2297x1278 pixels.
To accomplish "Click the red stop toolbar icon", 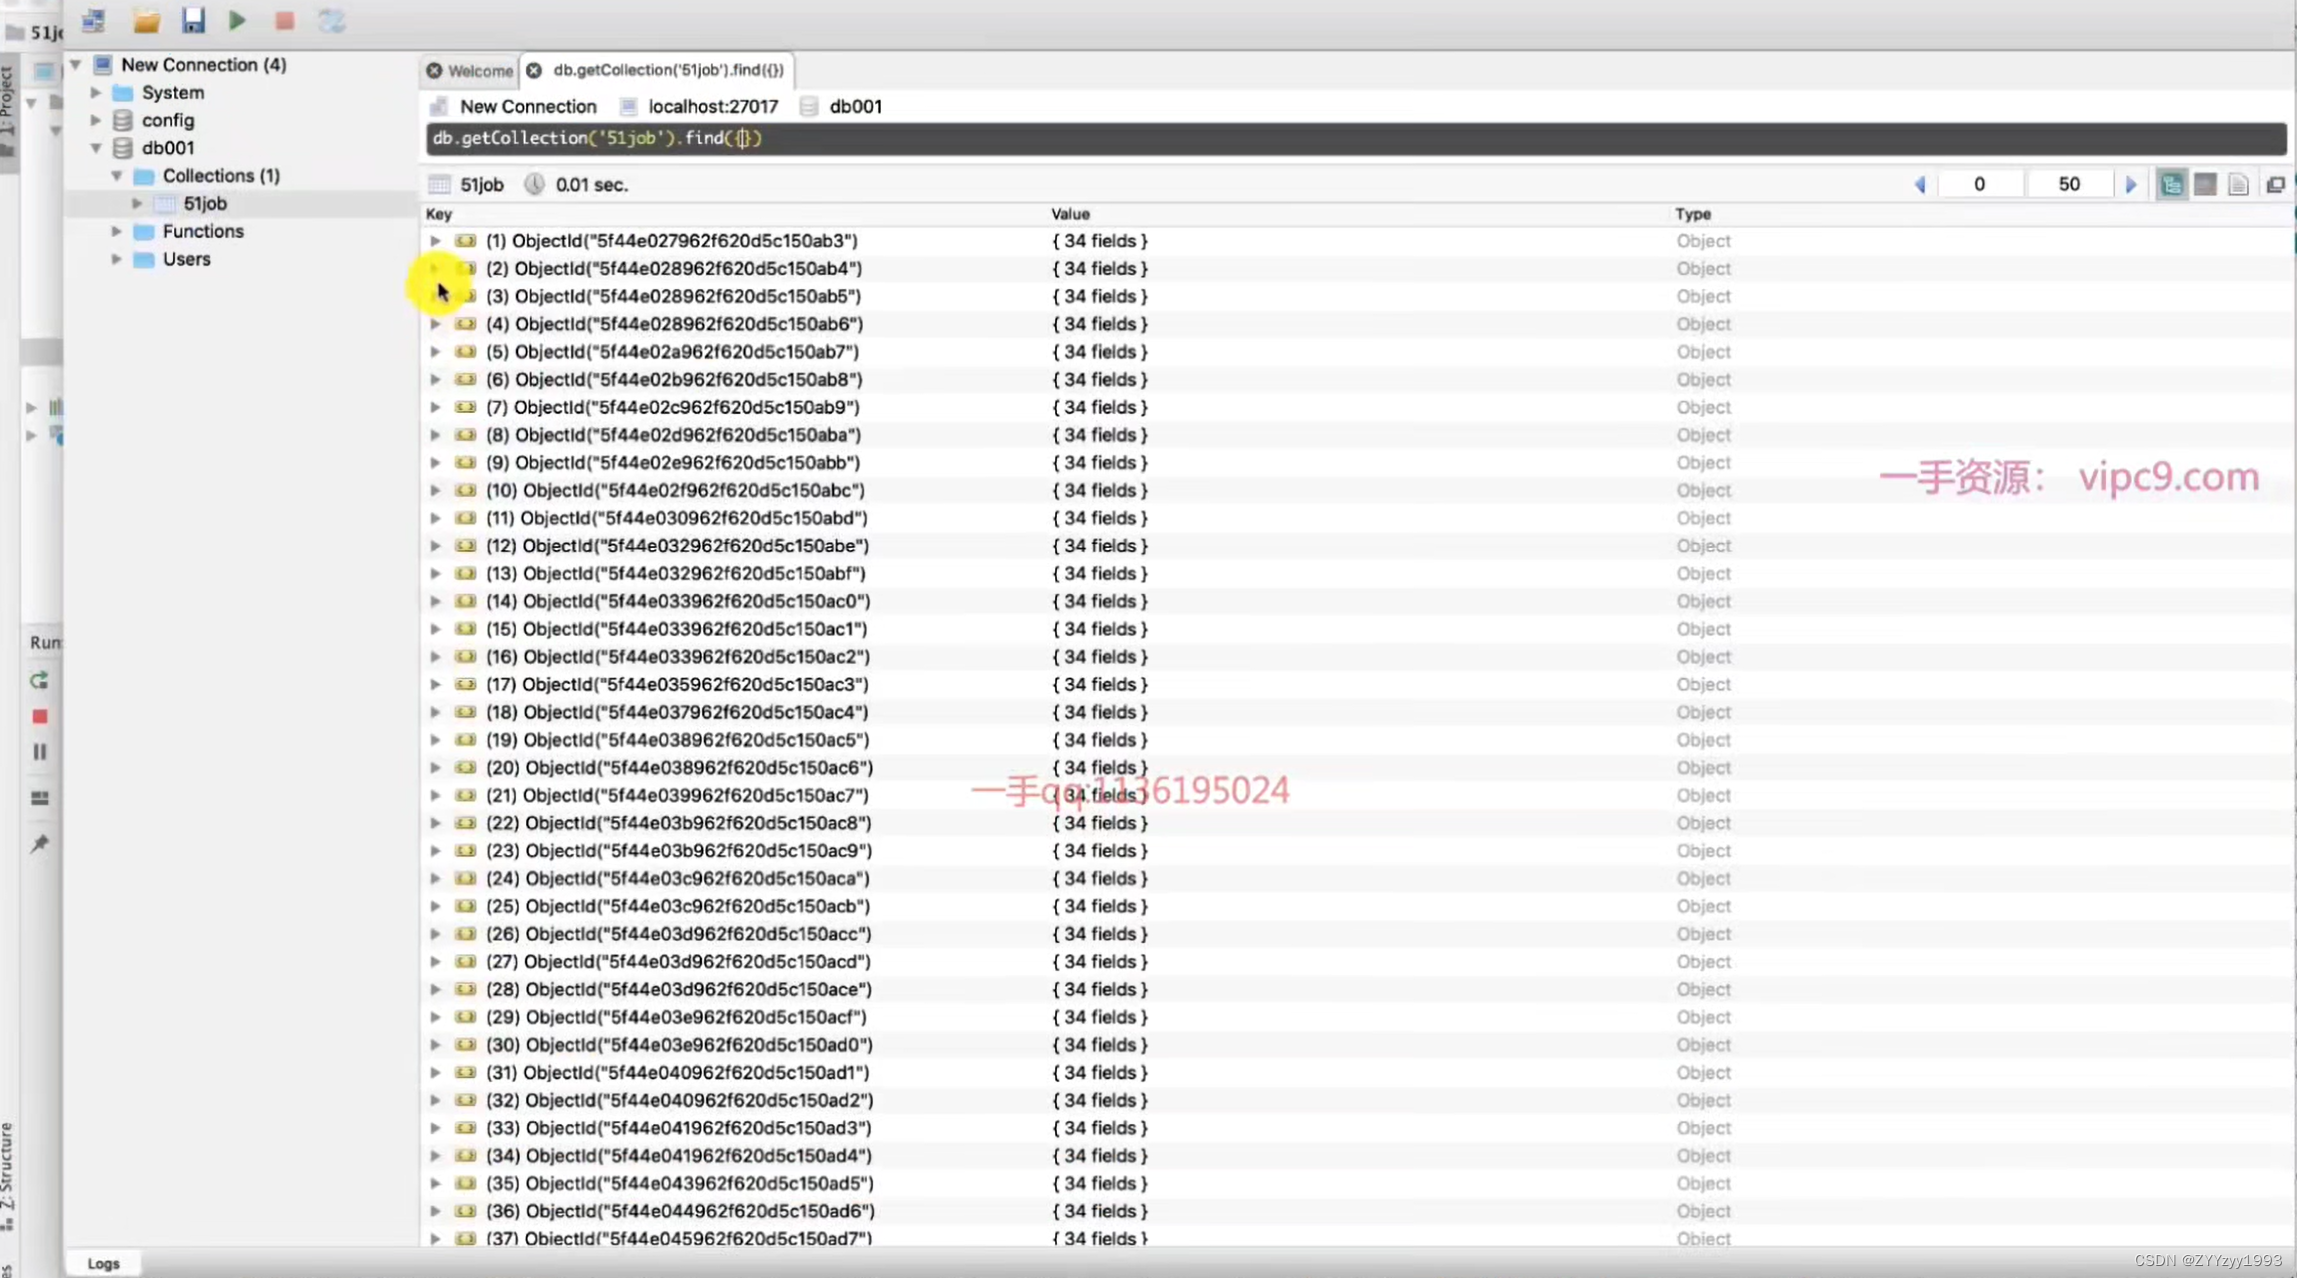I will 285,20.
